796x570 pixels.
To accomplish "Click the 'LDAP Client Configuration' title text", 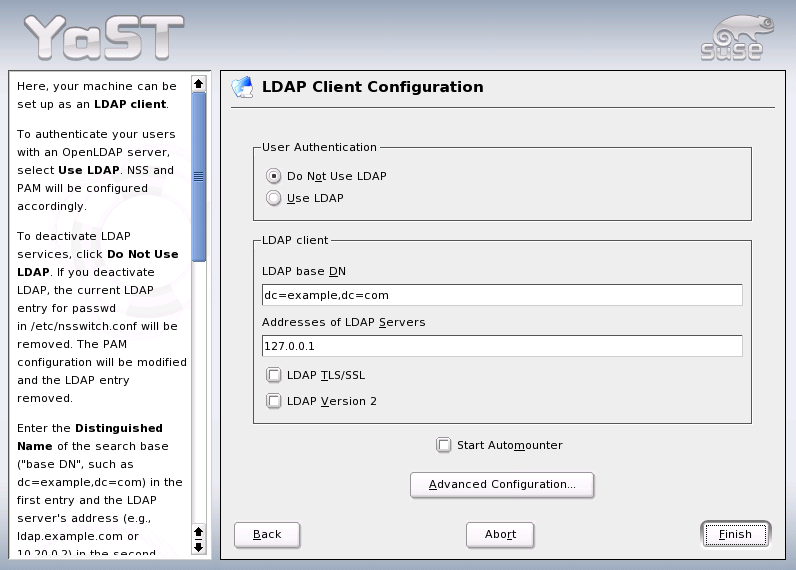I will [373, 87].
